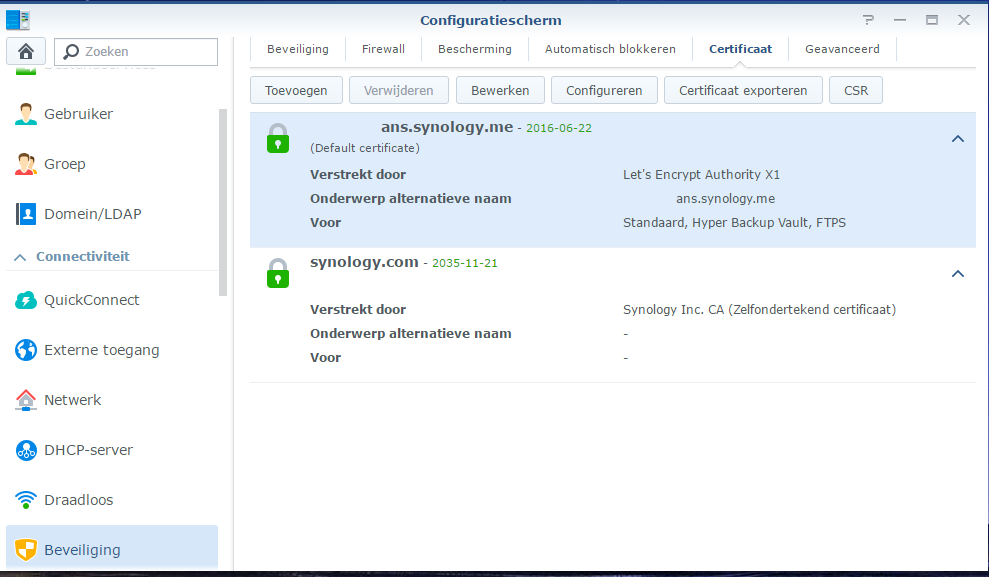The width and height of the screenshot is (989, 577).
Task: Open the Netwerk house icon
Action: (x=26, y=400)
